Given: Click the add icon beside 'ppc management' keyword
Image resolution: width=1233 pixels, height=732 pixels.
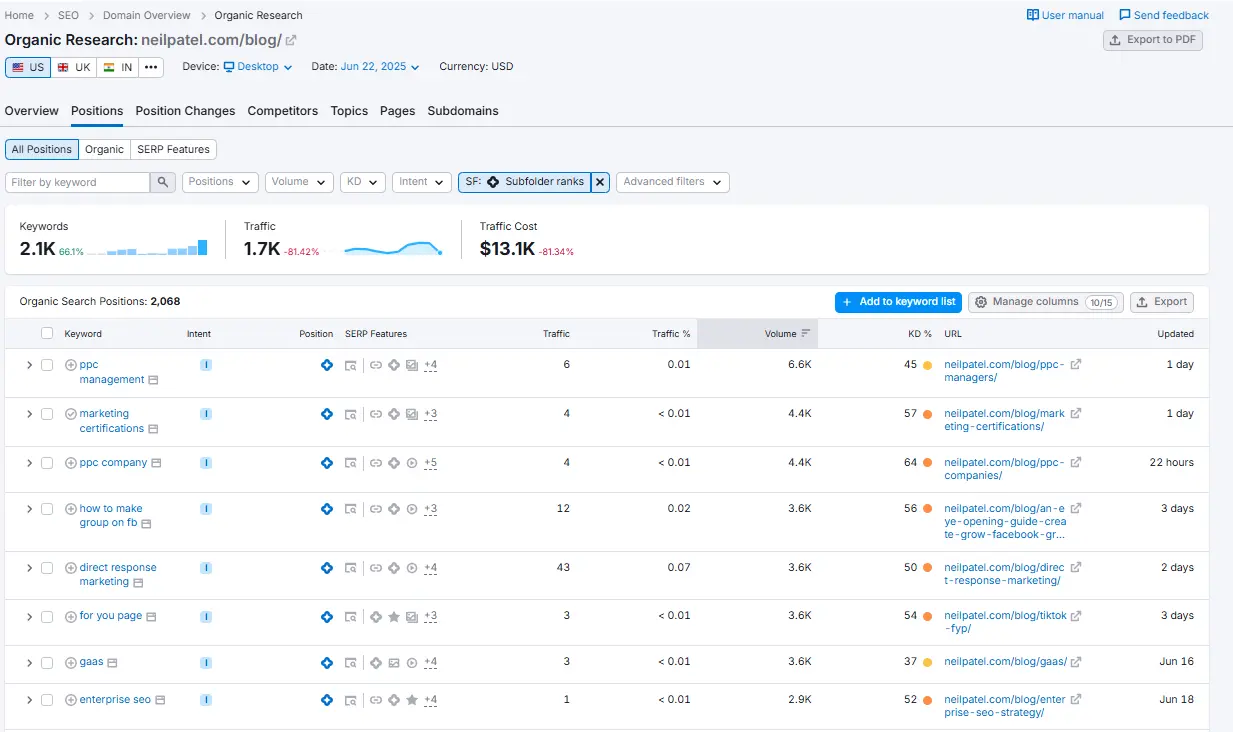Looking at the screenshot, I should pos(71,365).
